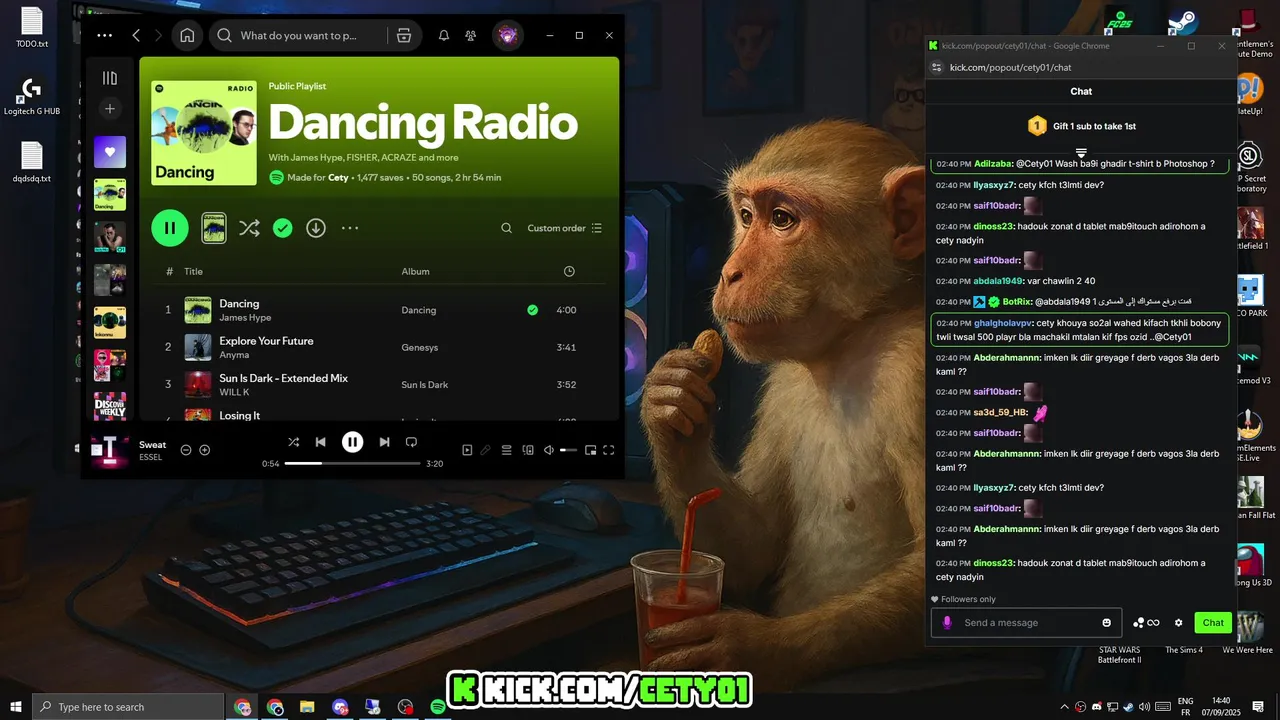
Task: Open Spotify's three-dot menu at top left
Action: pyautogui.click(x=105, y=35)
